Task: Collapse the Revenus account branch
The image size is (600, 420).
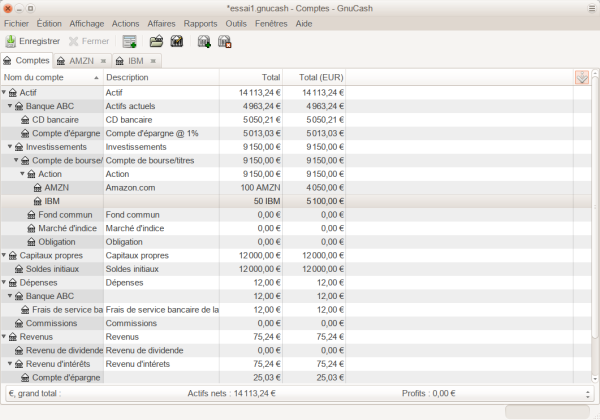Action: pos(5,337)
